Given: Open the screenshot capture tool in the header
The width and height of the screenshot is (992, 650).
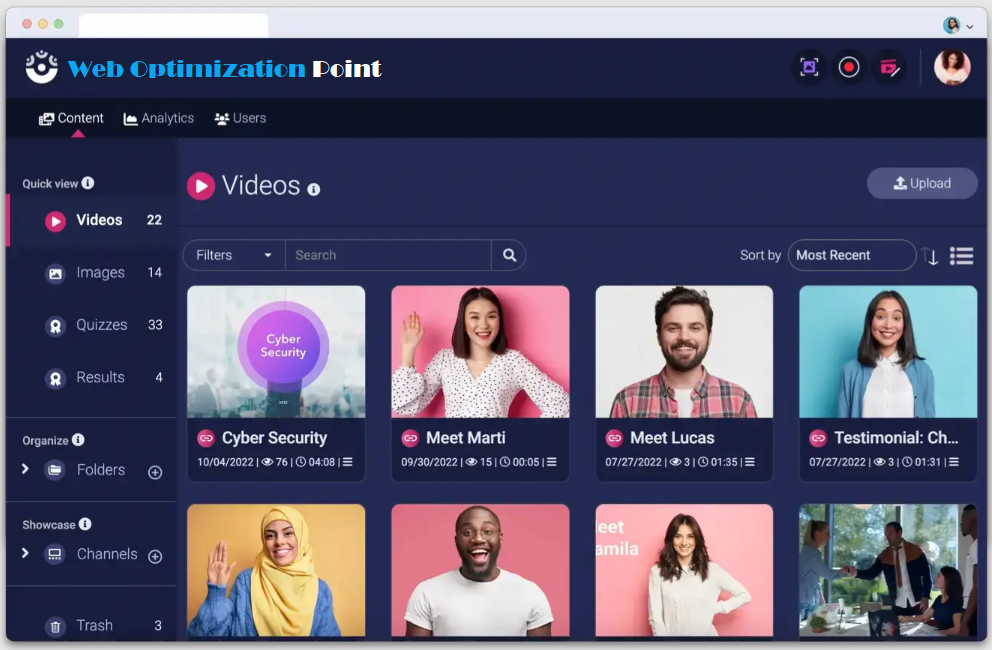Looking at the screenshot, I should (808, 66).
